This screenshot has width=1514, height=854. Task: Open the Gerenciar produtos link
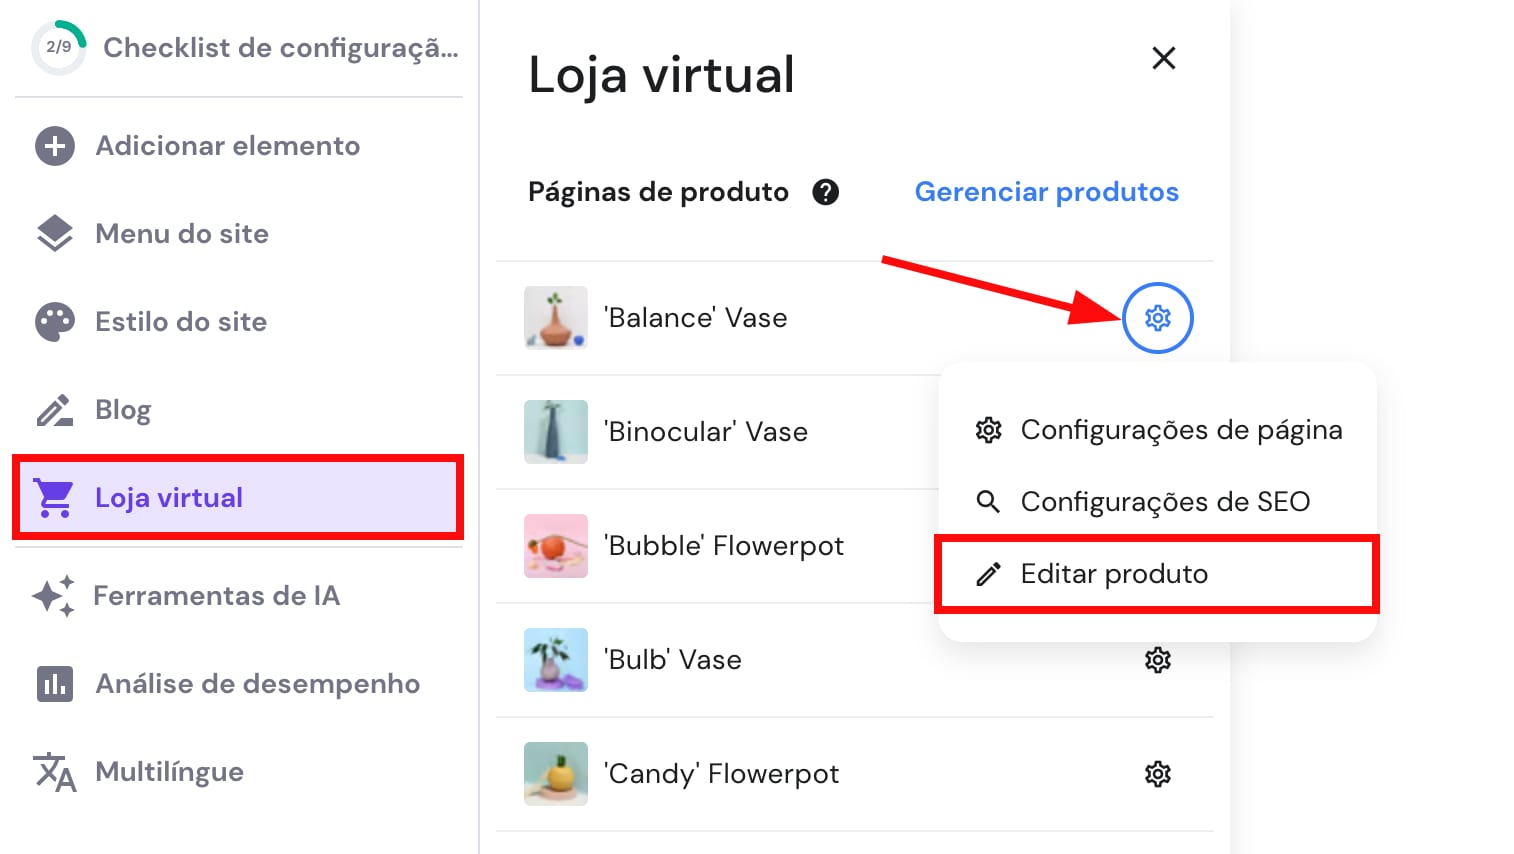1046,192
